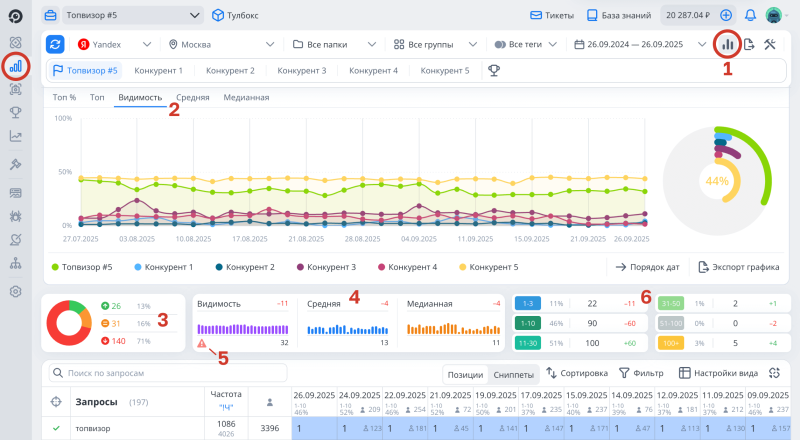This screenshot has height=440, width=800.
Task: Click the blue refresh positions button
Action: (55, 44)
